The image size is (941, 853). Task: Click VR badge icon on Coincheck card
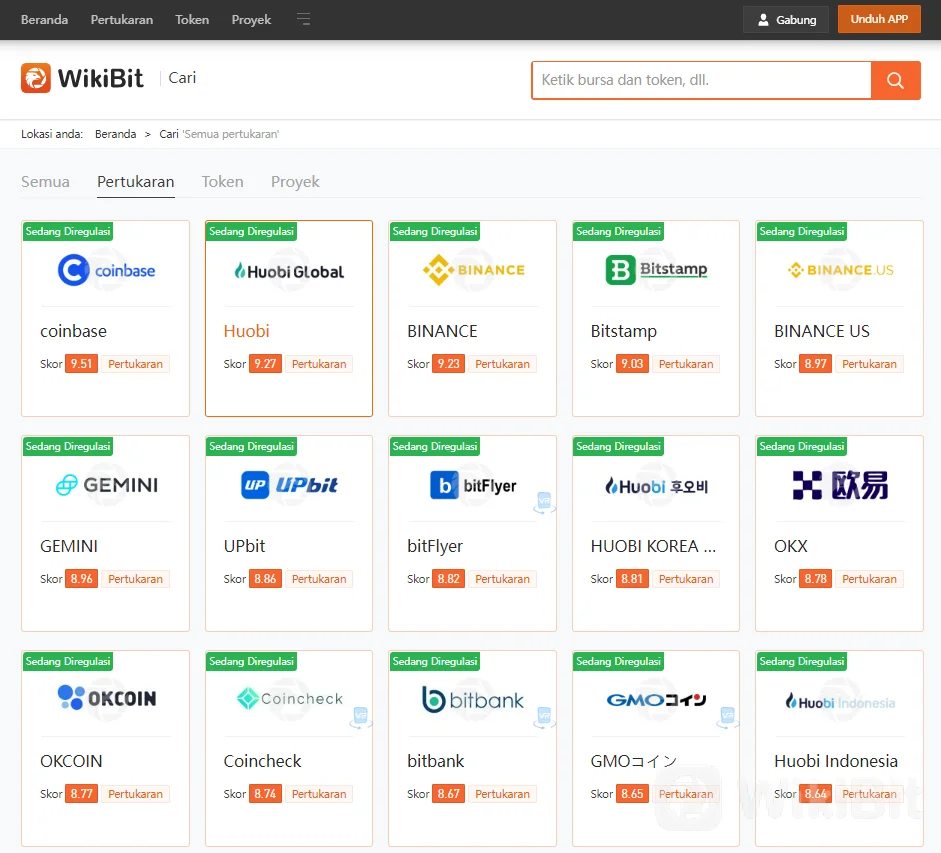coord(361,717)
